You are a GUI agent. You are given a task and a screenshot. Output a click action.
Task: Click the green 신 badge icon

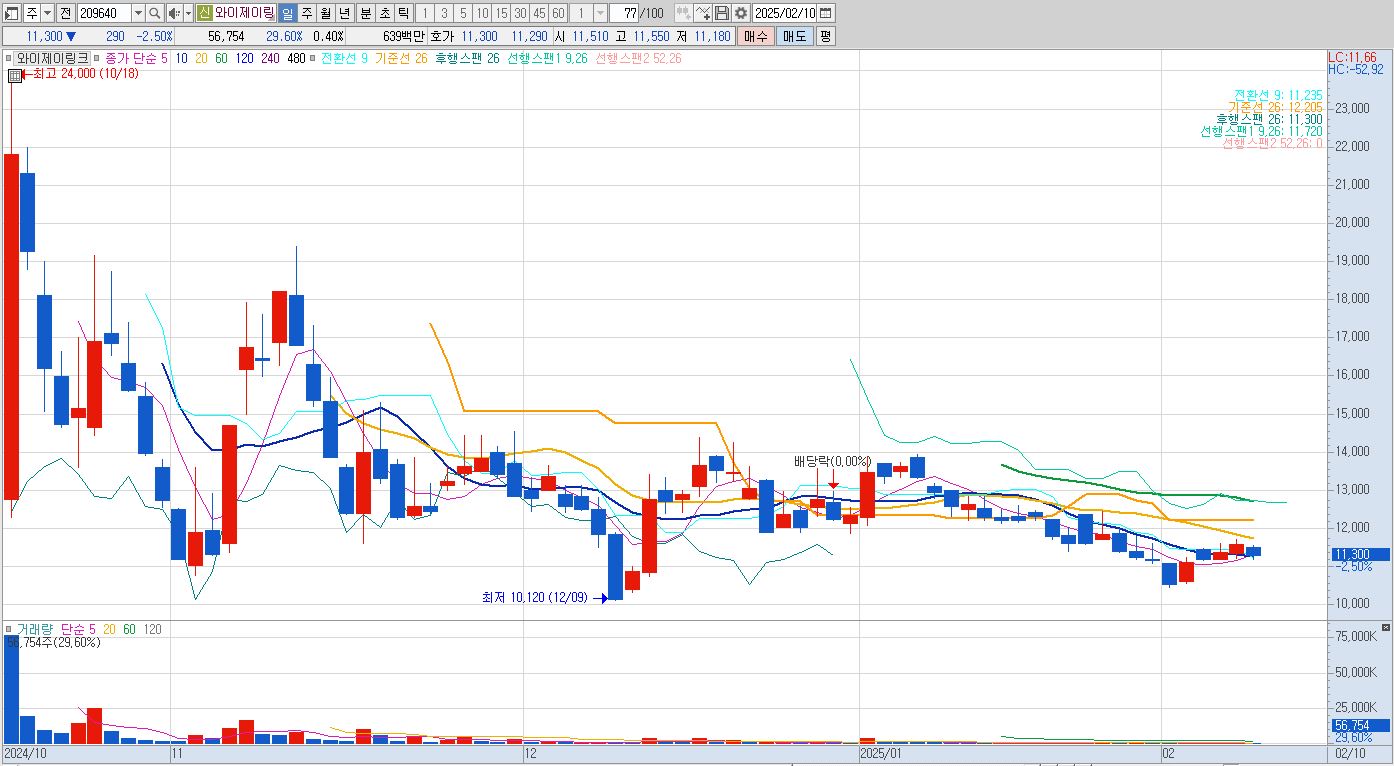[x=204, y=13]
